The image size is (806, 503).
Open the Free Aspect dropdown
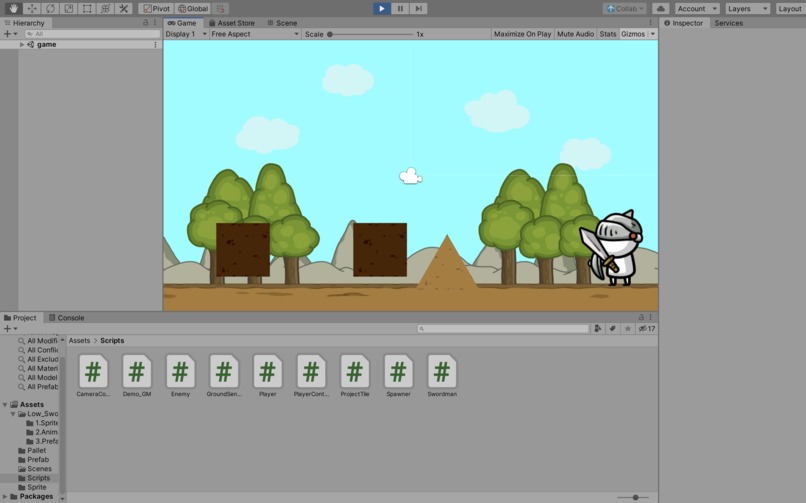[255, 34]
